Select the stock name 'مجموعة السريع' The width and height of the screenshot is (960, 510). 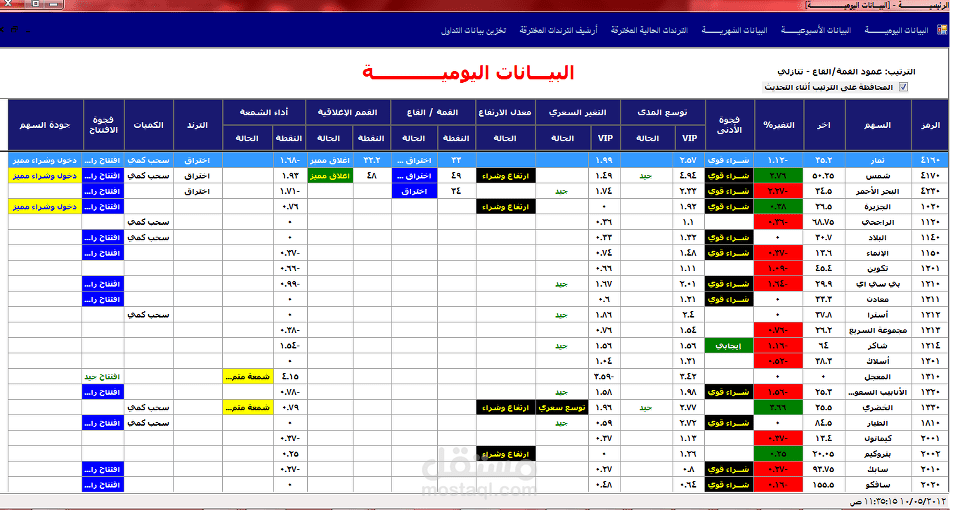pos(878,331)
